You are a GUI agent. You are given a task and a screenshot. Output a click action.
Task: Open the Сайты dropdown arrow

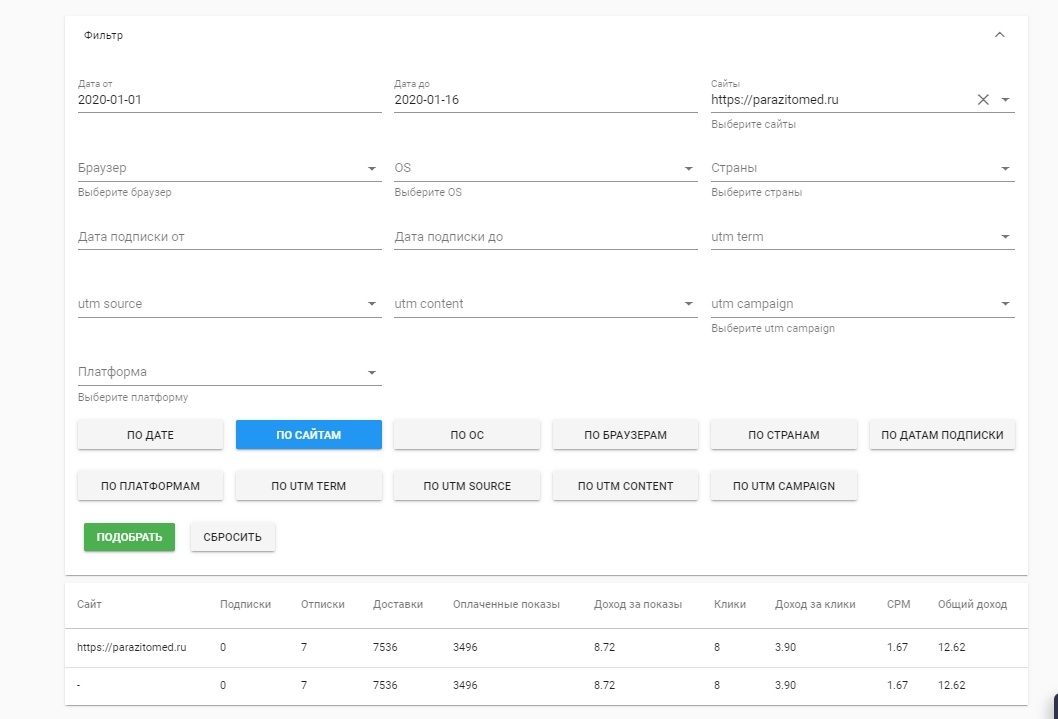(x=1005, y=100)
